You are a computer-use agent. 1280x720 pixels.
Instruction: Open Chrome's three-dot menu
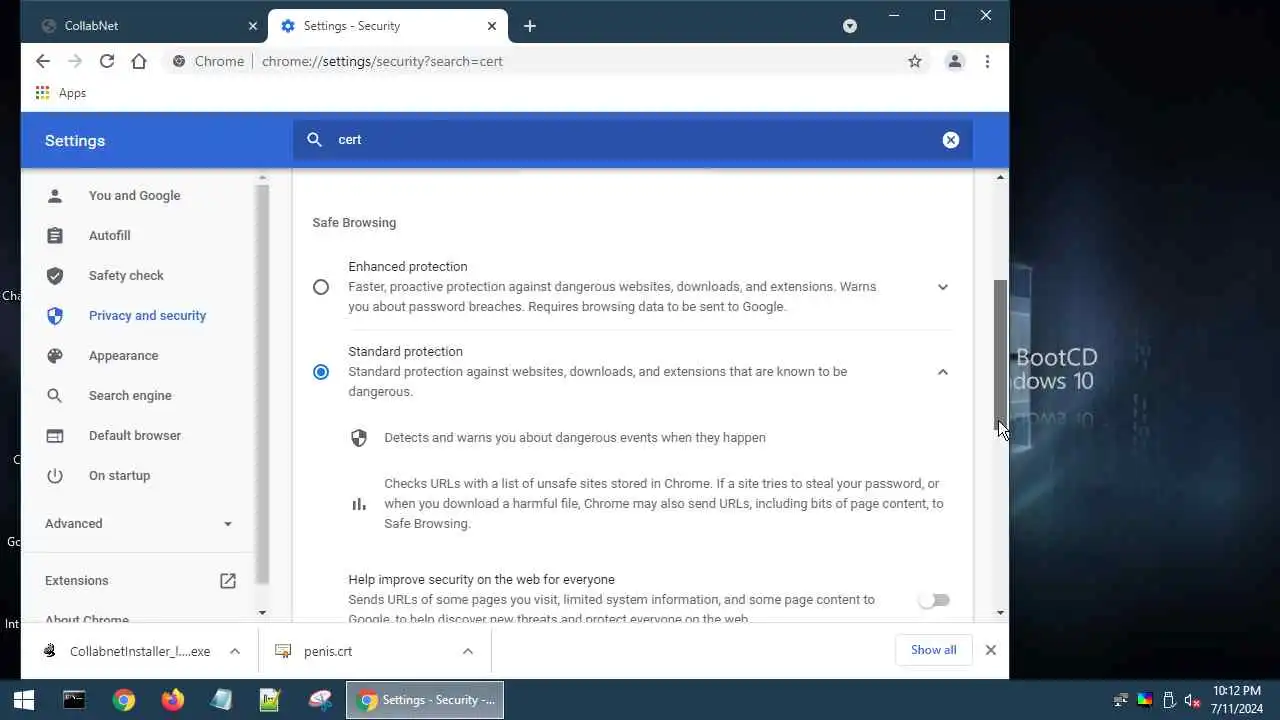click(987, 61)
